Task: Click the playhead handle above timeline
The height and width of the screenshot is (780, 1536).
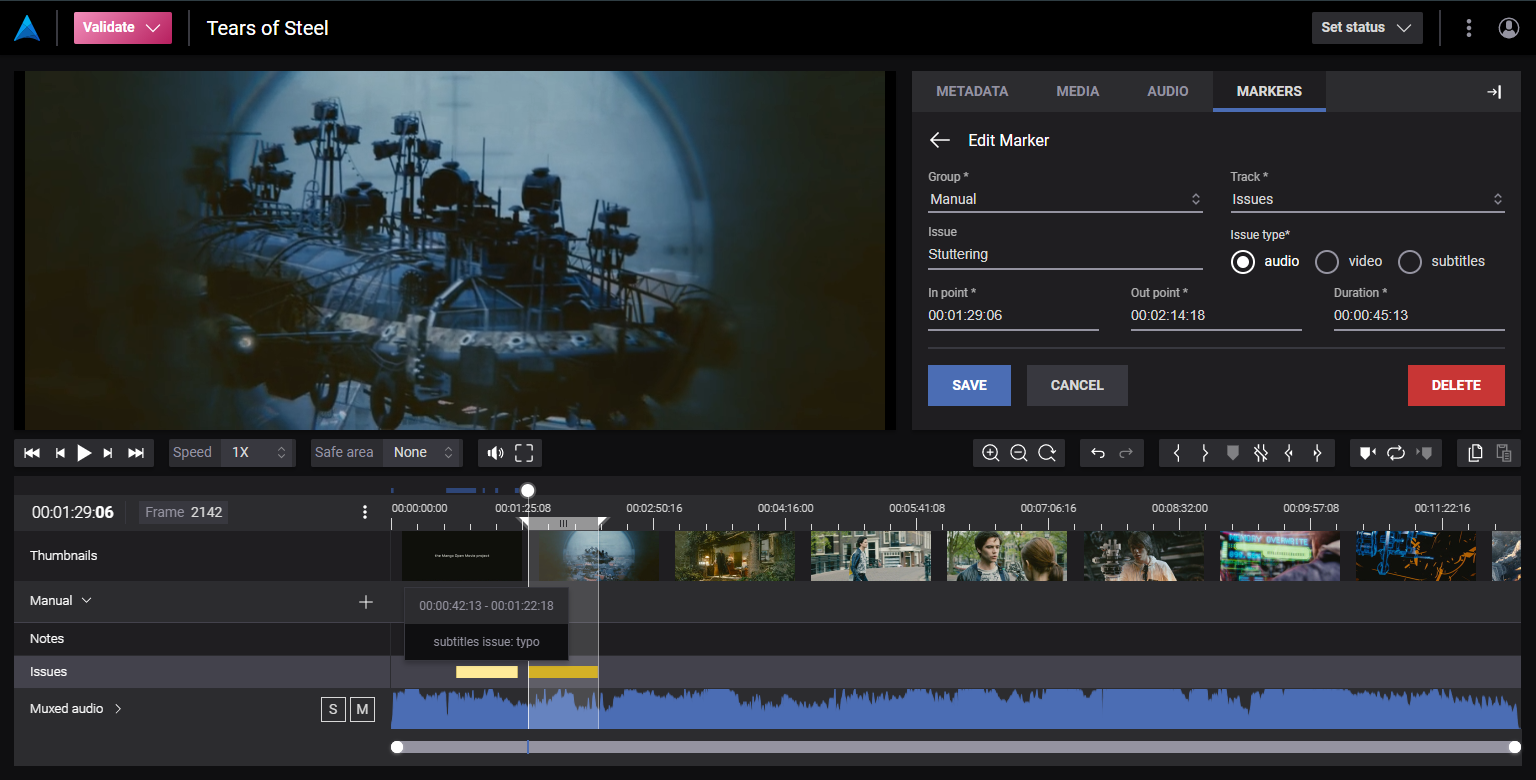Action: tap(528, 490)
